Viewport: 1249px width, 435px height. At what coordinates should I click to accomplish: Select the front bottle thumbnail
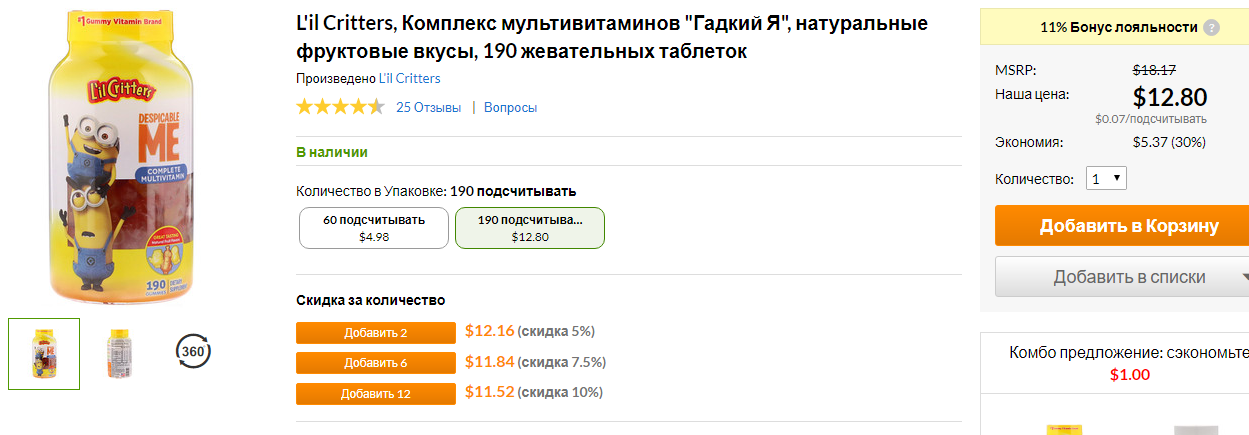click(x=44, y=353)
